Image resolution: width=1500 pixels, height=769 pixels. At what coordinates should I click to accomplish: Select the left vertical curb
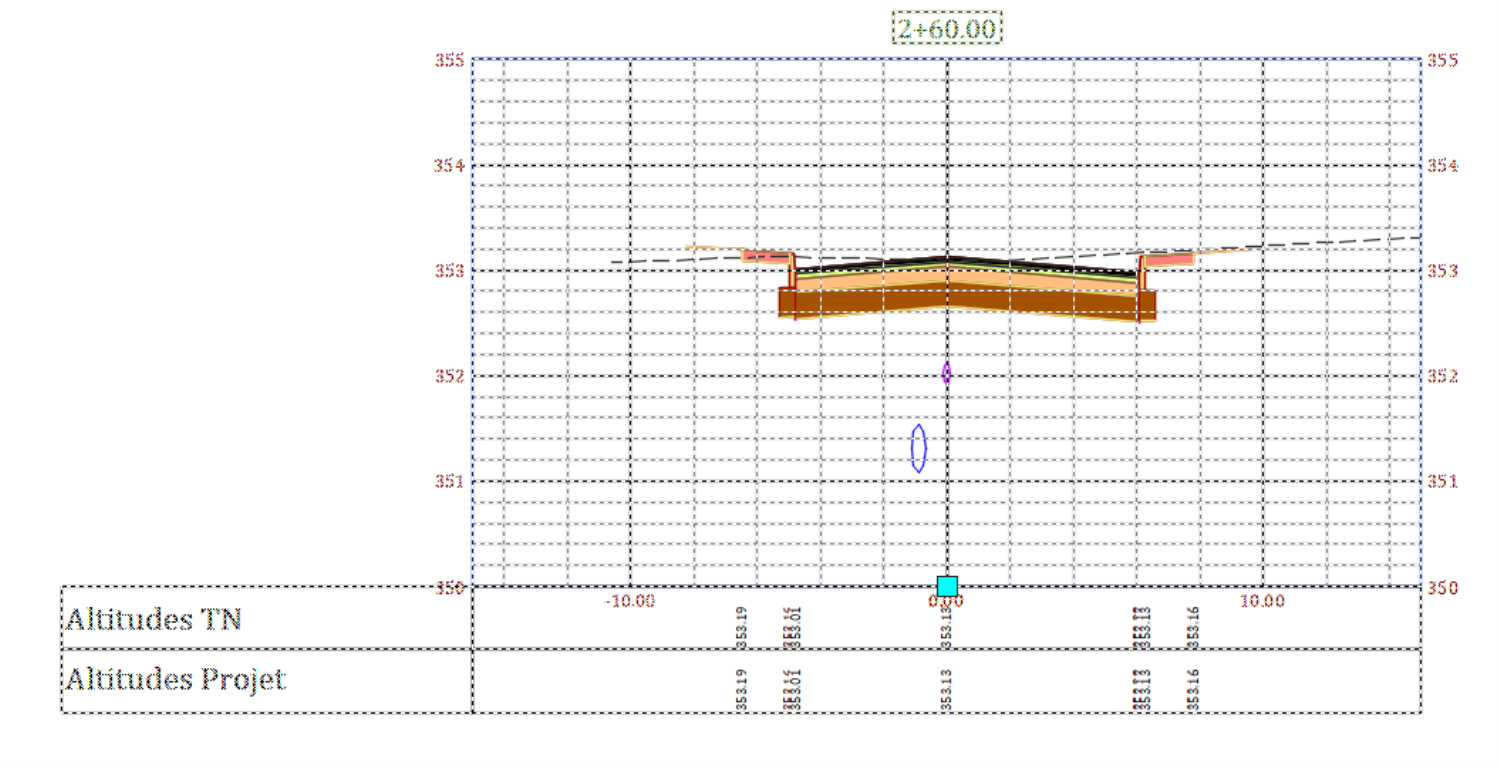(793, 272)
